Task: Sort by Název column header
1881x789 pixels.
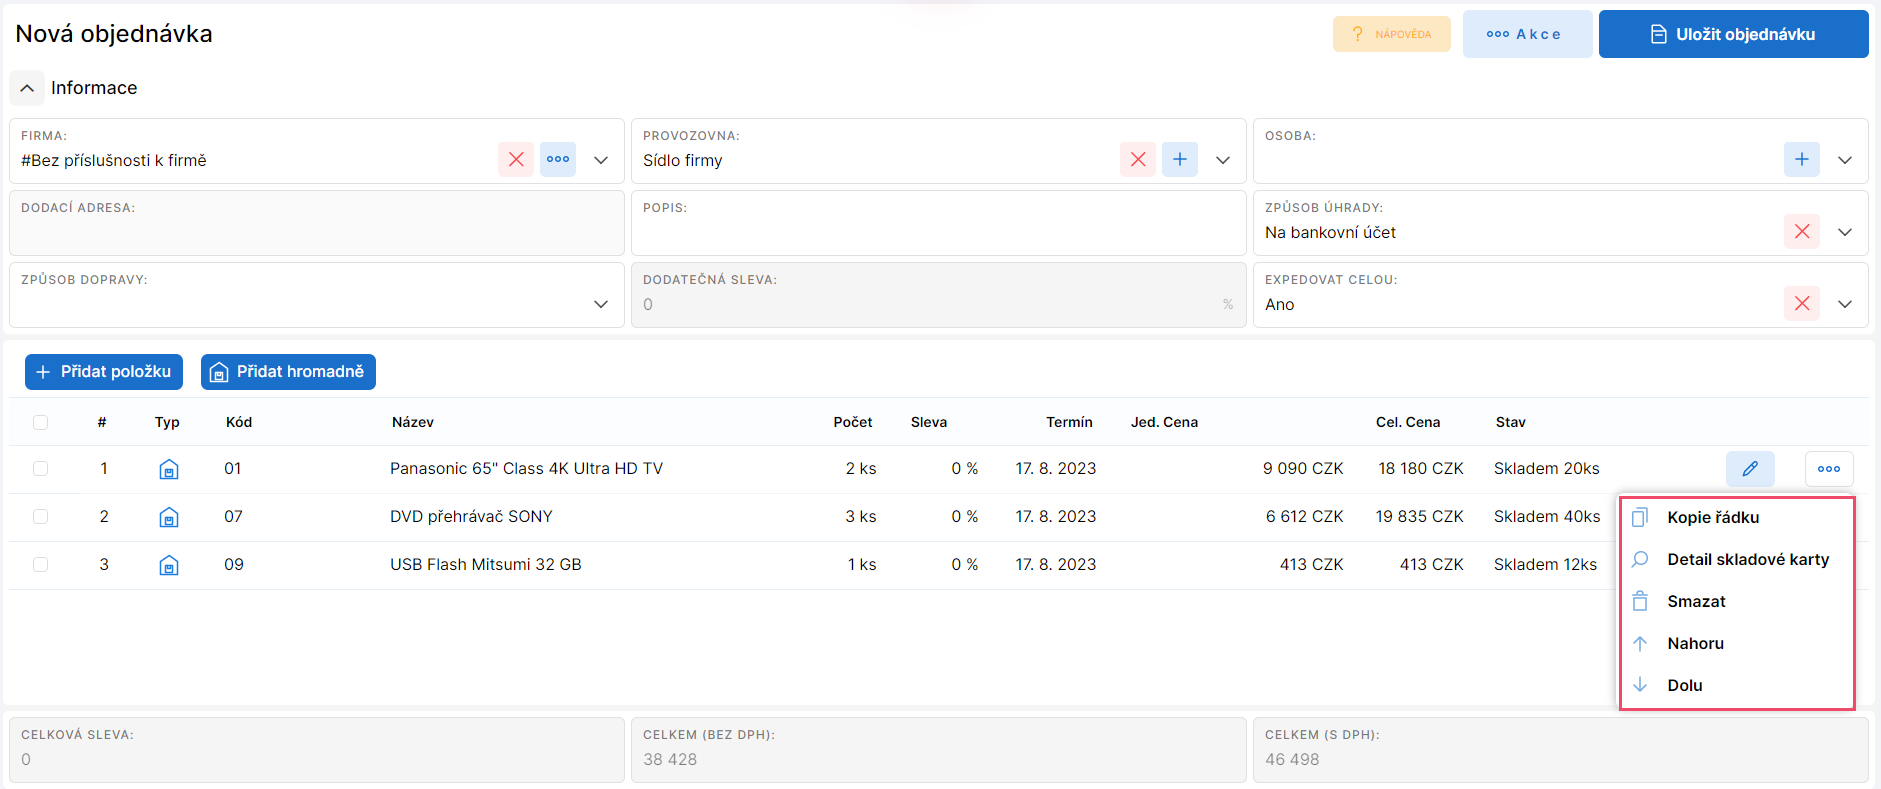Action: [413, 422]
